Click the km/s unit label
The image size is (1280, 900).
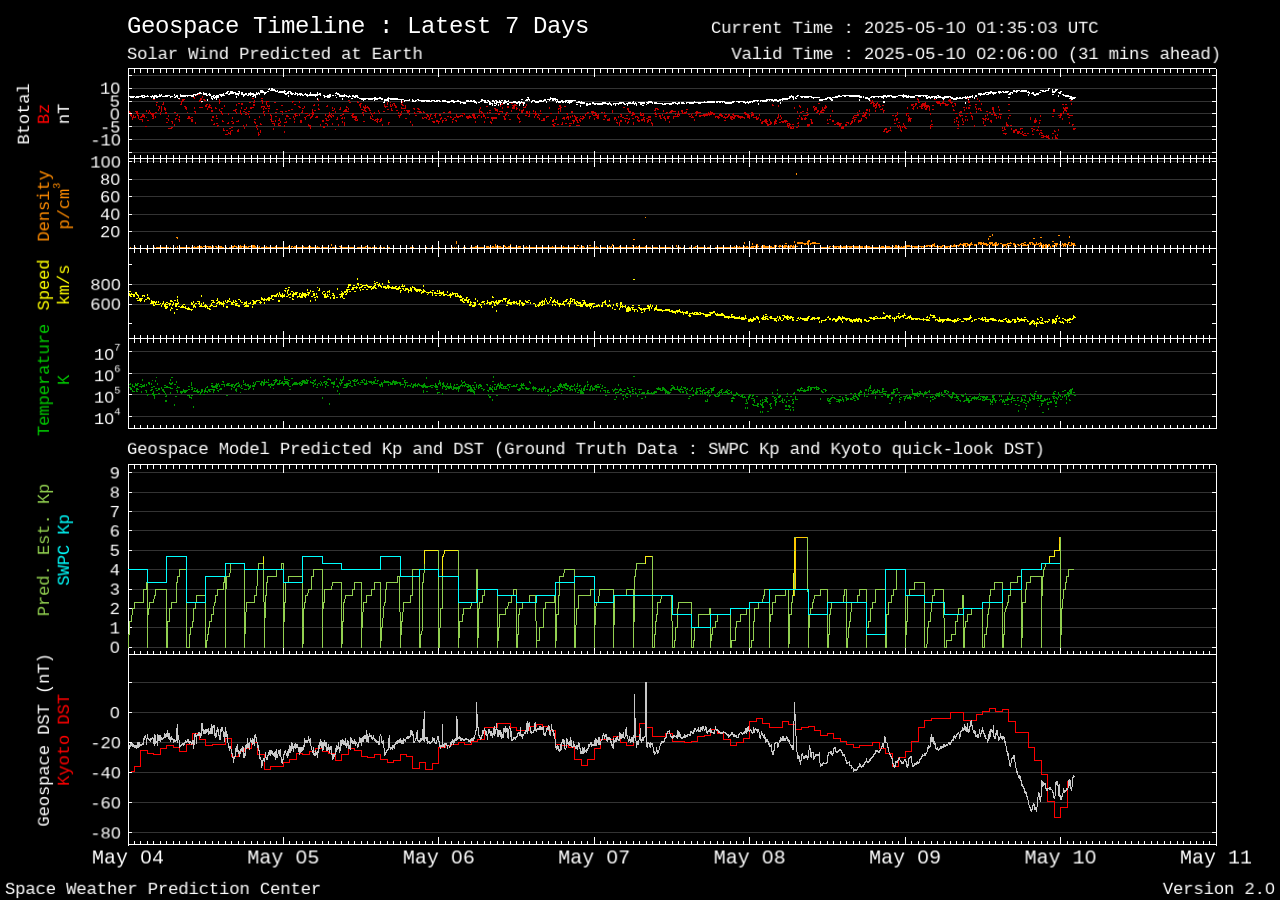tap(64, 285)
